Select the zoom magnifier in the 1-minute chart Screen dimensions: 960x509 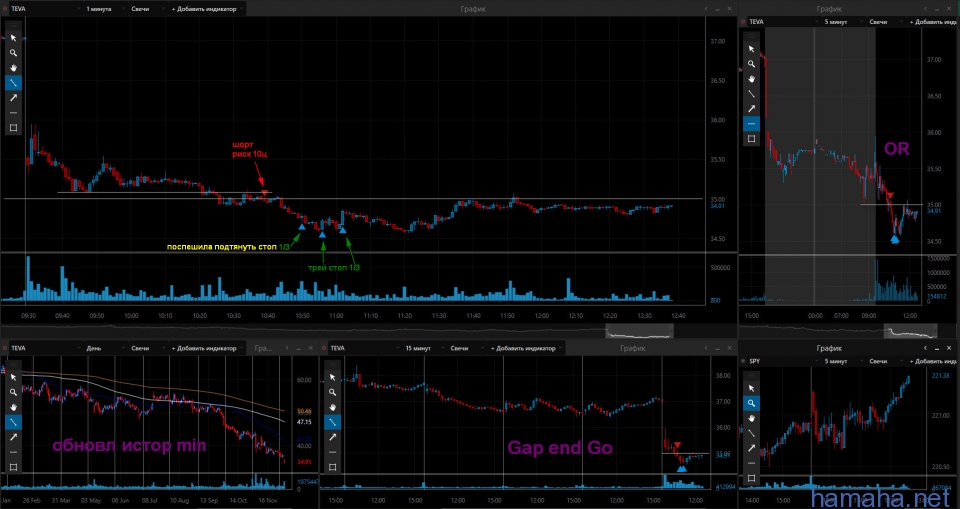tap(13, 53)
